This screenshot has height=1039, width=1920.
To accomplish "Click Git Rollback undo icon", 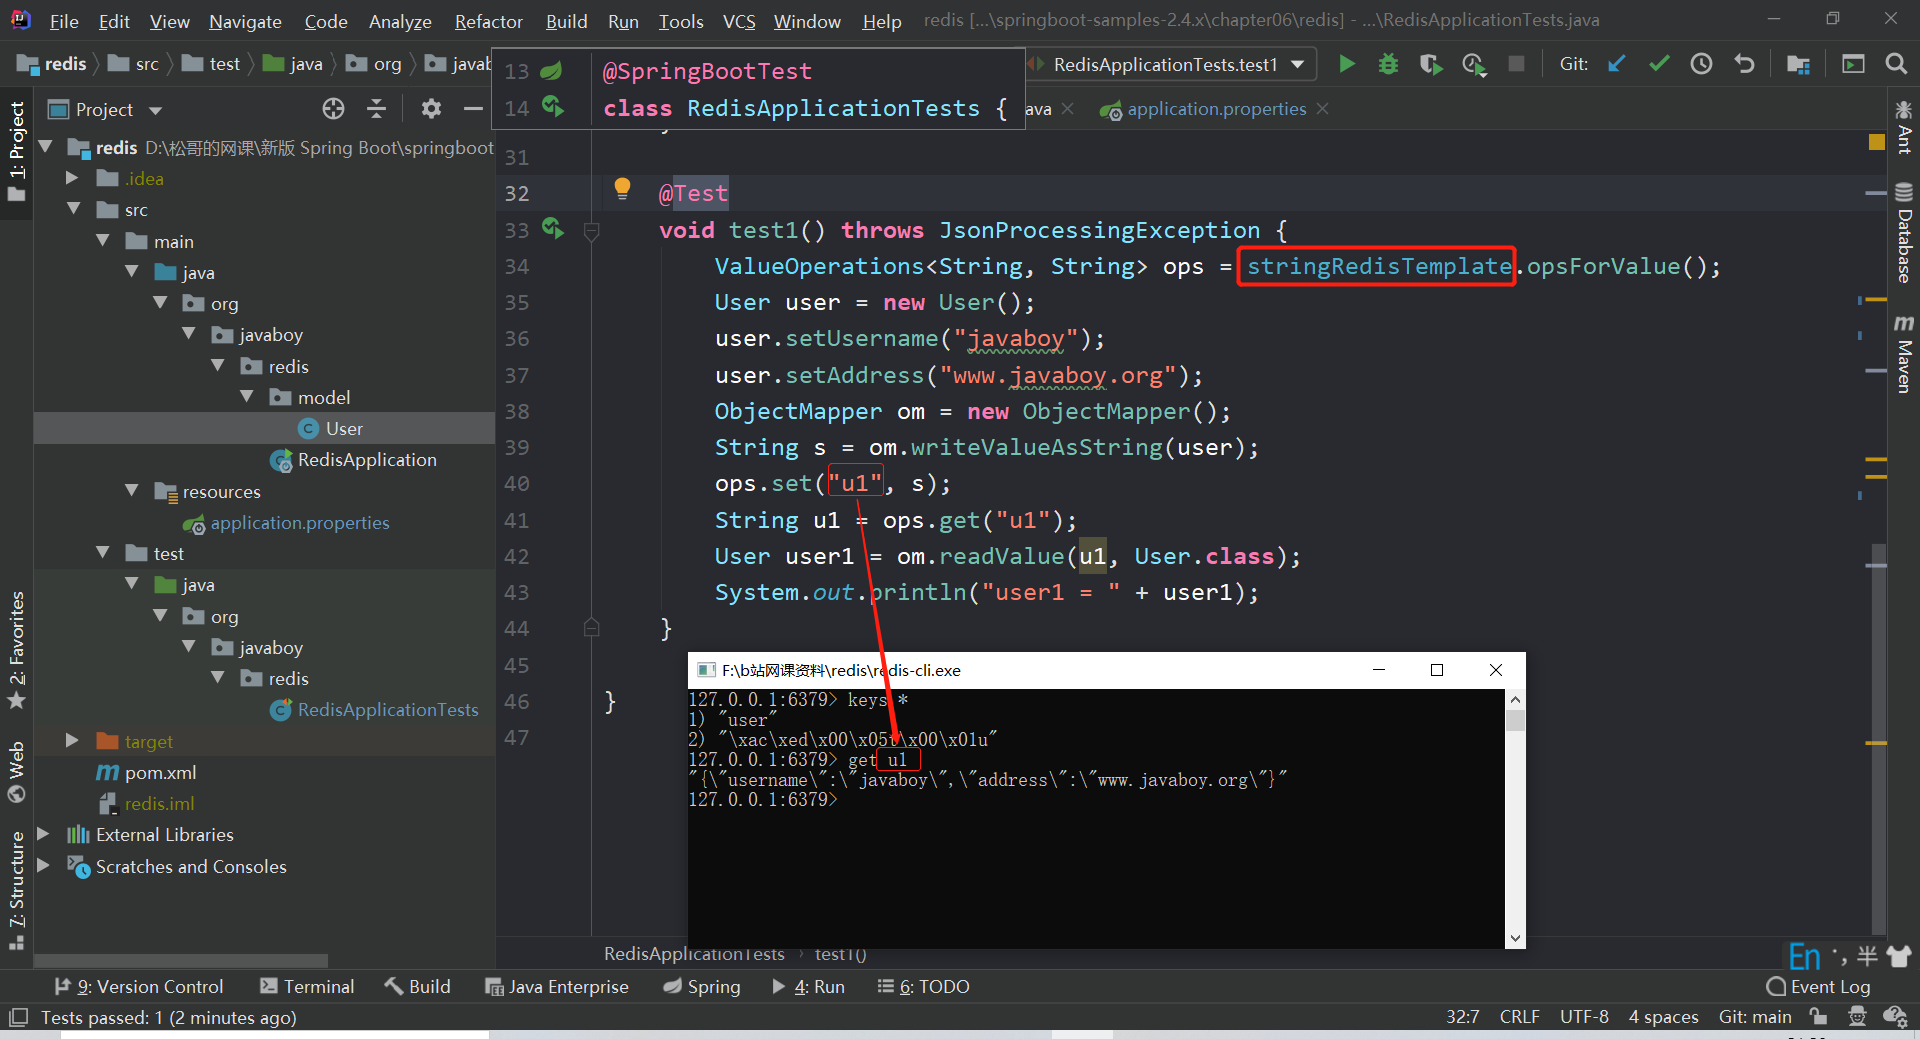I will (1744, 64).
